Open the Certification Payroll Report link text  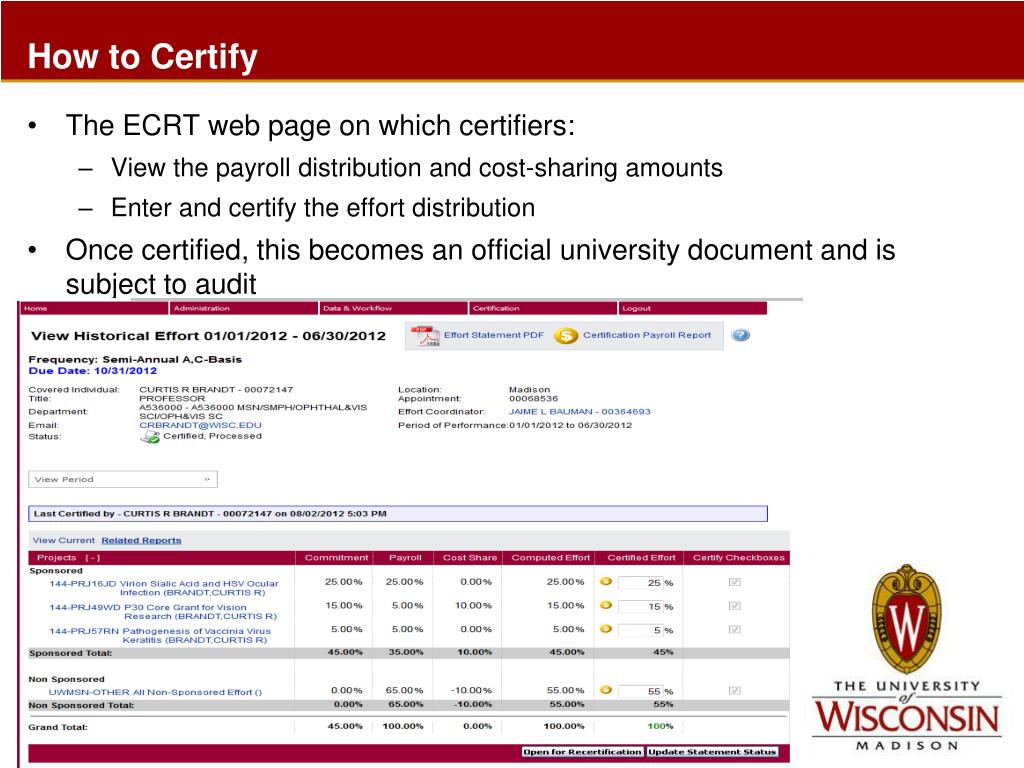(647, 335)
